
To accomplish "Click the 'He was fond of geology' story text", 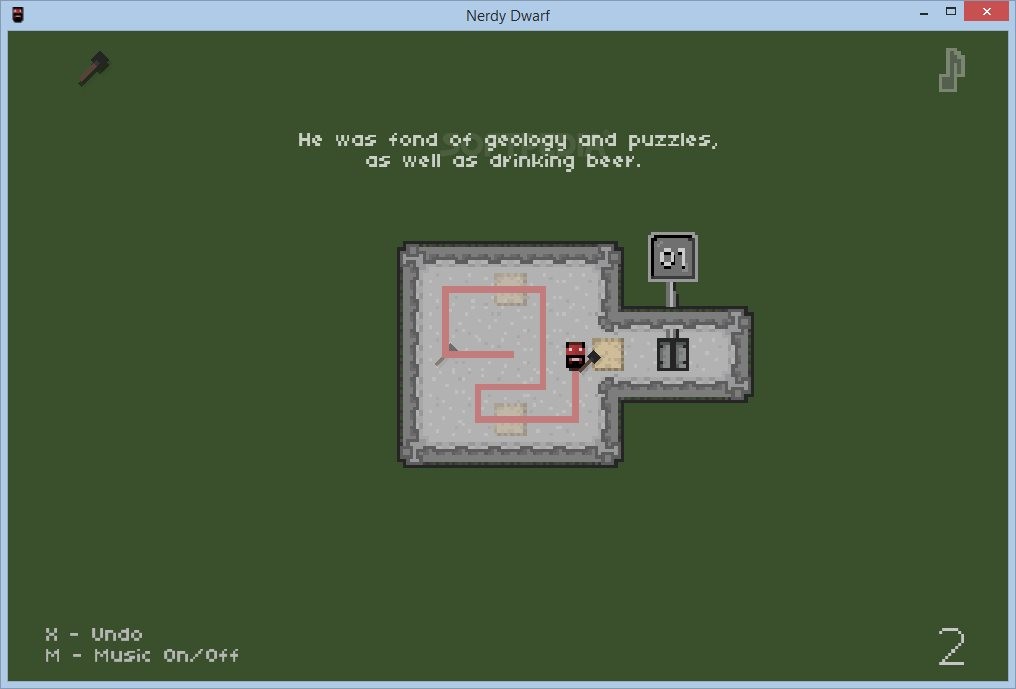I will click(x=508, y=140).
